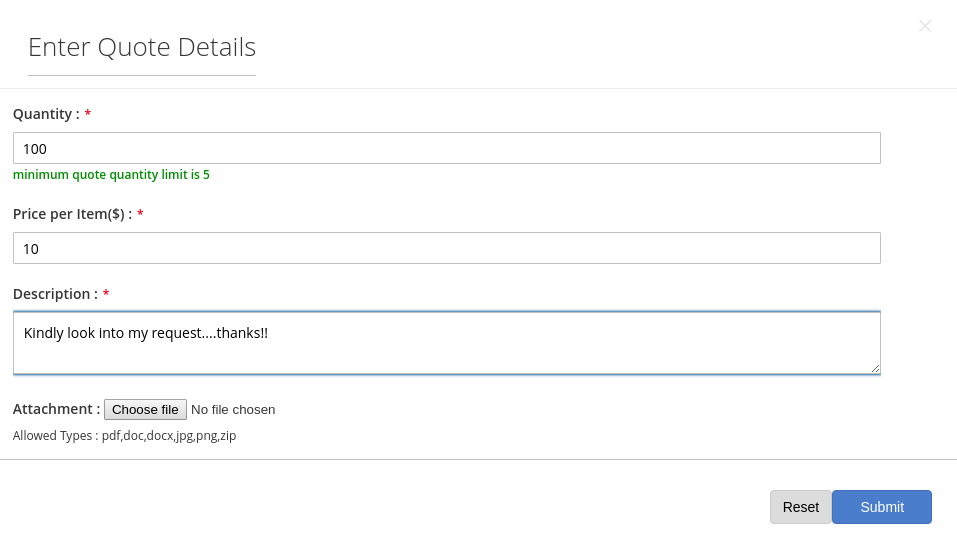Click the Quantity input field
Image resolution: width=957 pixels, height=552 pixels.
[446, 148]
